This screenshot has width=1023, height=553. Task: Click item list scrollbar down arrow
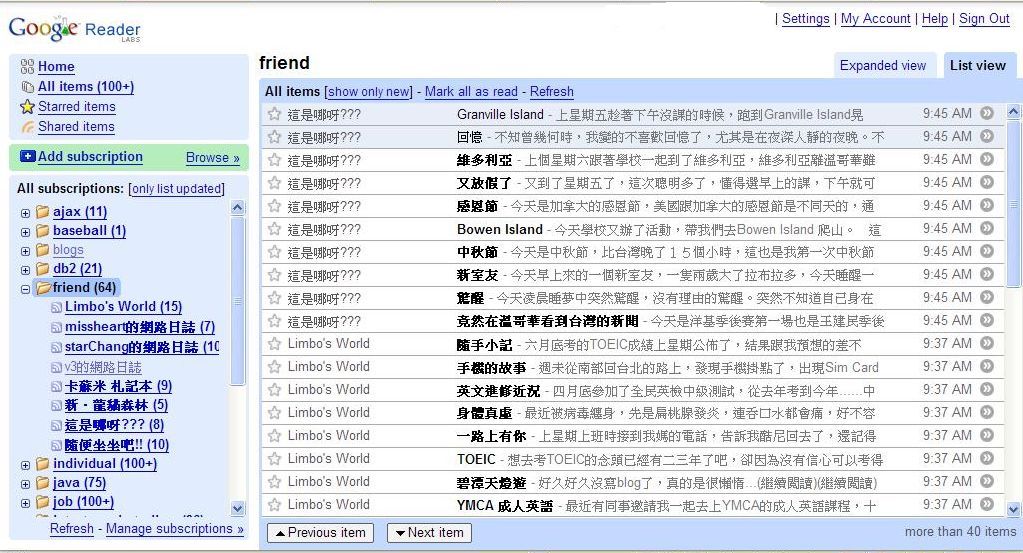click(1013, 509)
